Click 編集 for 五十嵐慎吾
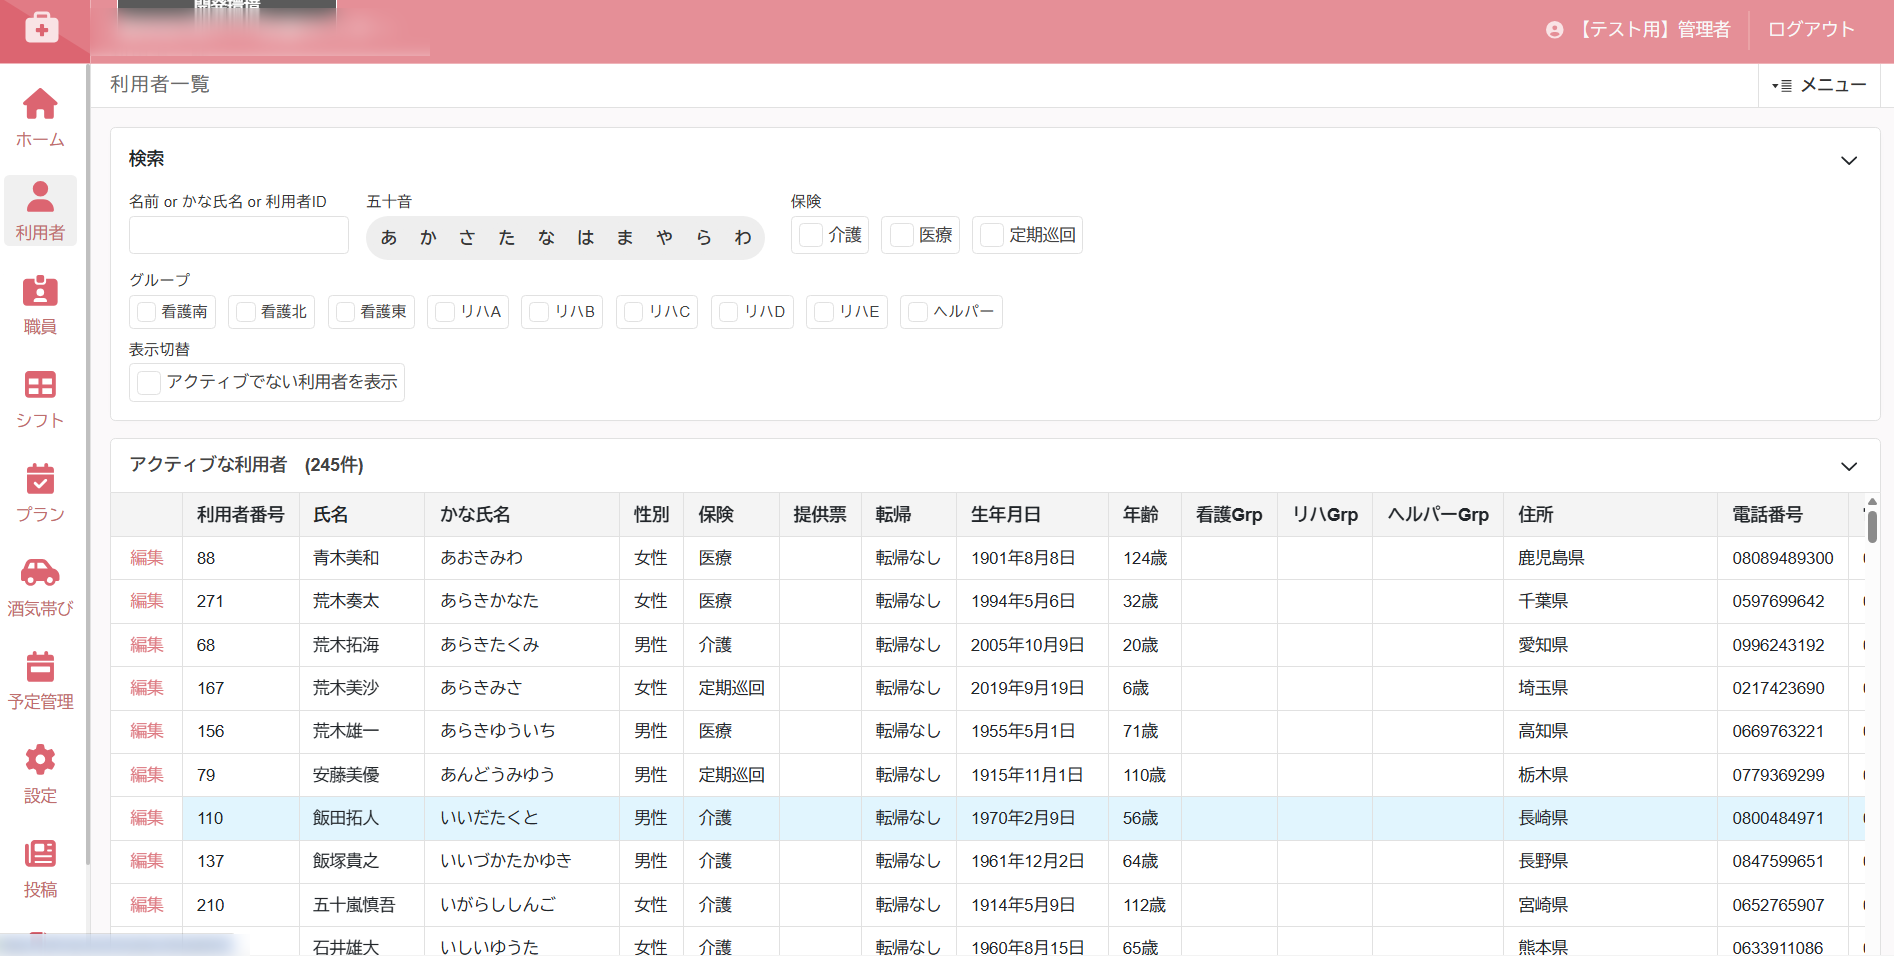The image size is (1894, 956). (x=147, y=905)
